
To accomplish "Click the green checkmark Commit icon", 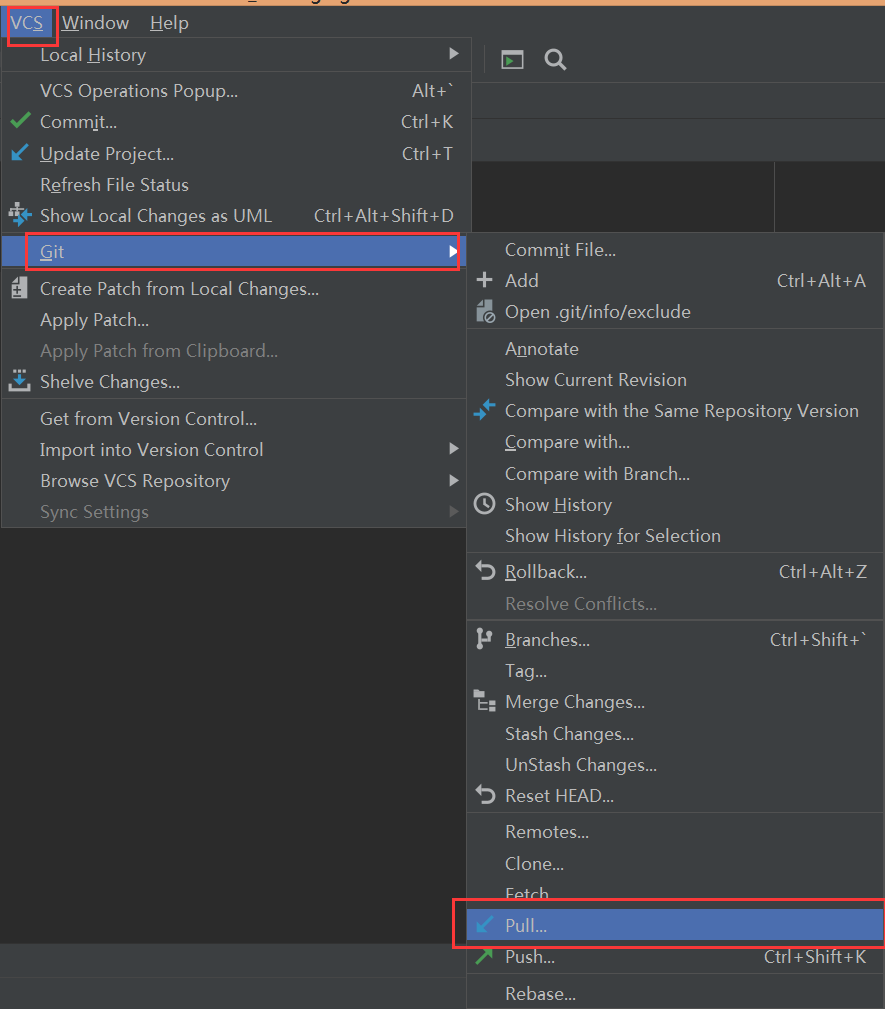I will coord(21,120).
